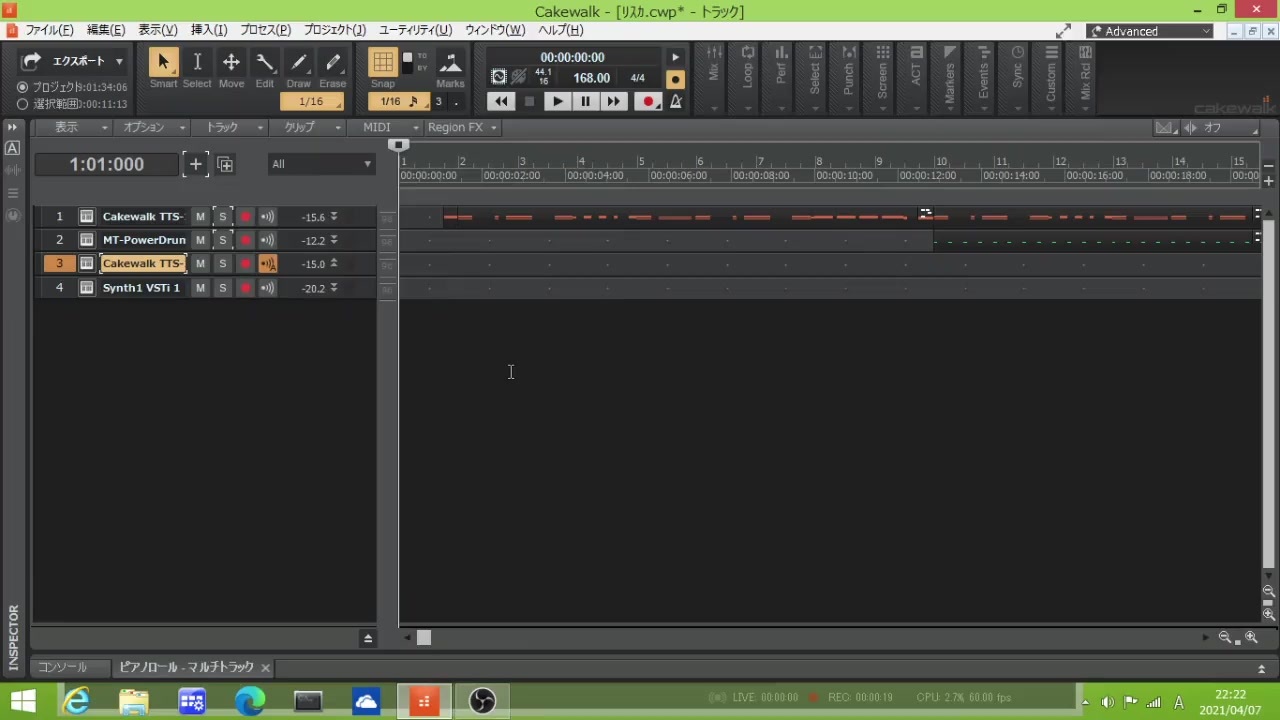Open the Project menu (プロジェクト)
The height and width of the screenshot is (720, 1280).
tap(335, 30)
